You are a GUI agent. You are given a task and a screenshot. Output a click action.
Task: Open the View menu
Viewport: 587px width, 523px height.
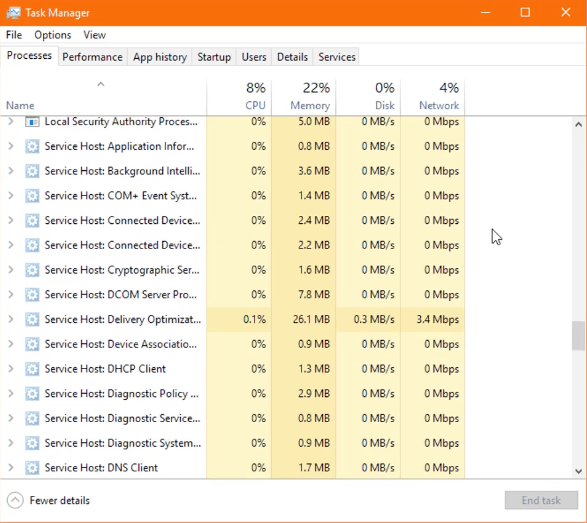point(94,35)
